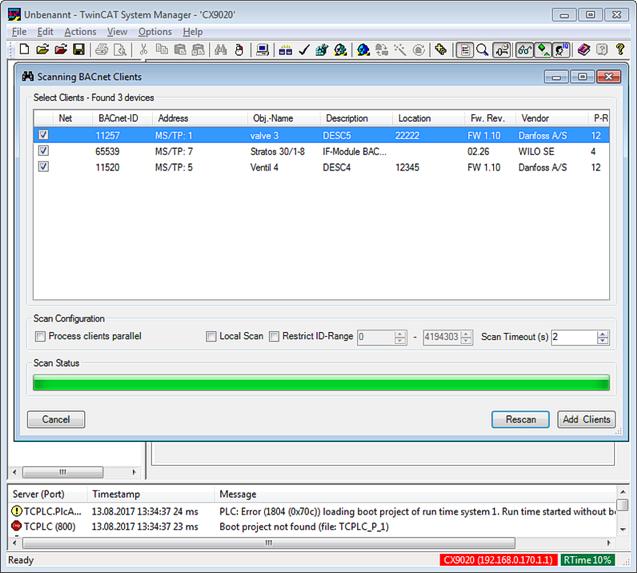Click the Scan Devices magic wand icon

click(x=400, y=50)
